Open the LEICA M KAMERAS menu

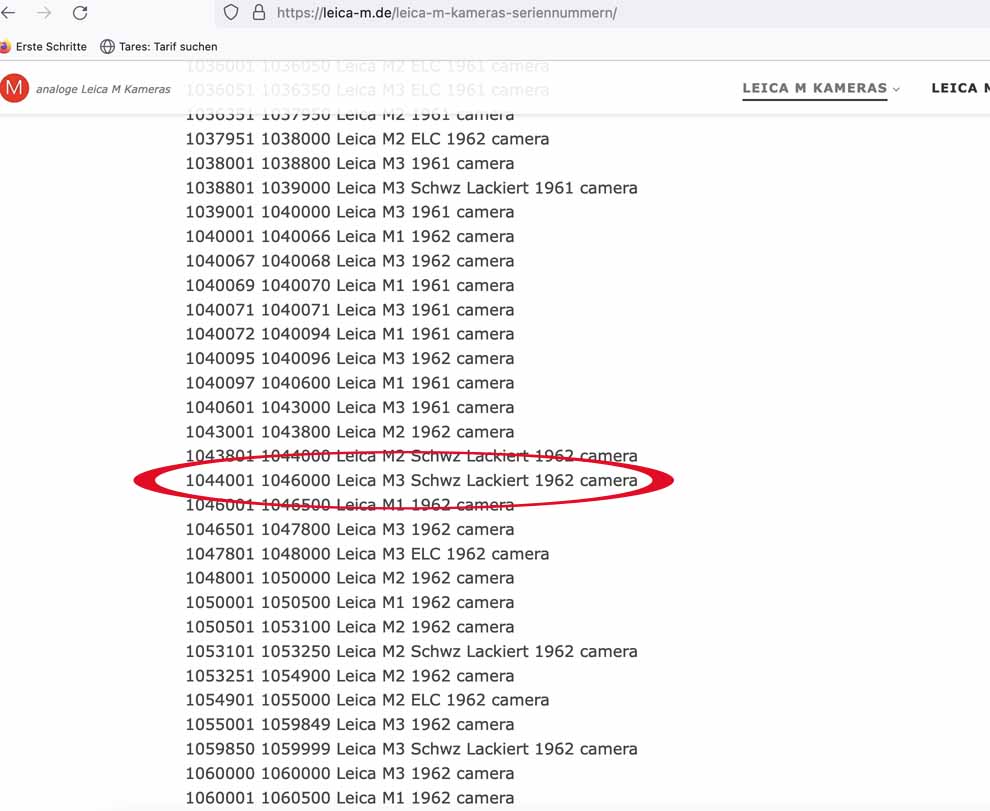pyautogui.click(x=814, y=88)
